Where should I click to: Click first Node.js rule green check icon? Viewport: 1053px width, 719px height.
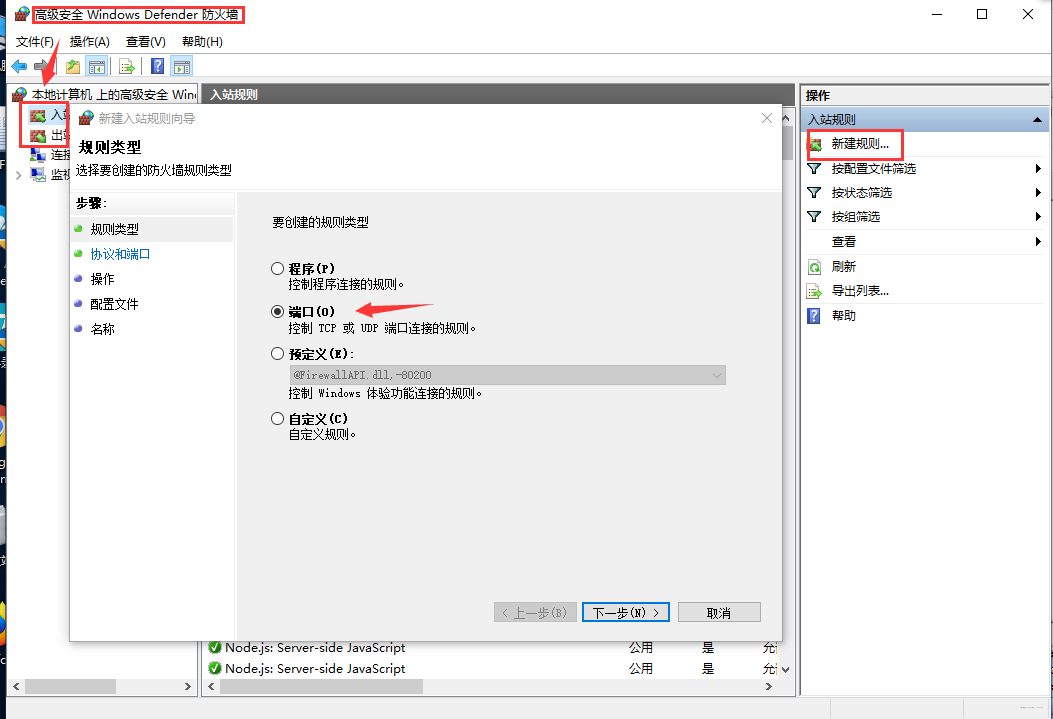pos(215,648)
